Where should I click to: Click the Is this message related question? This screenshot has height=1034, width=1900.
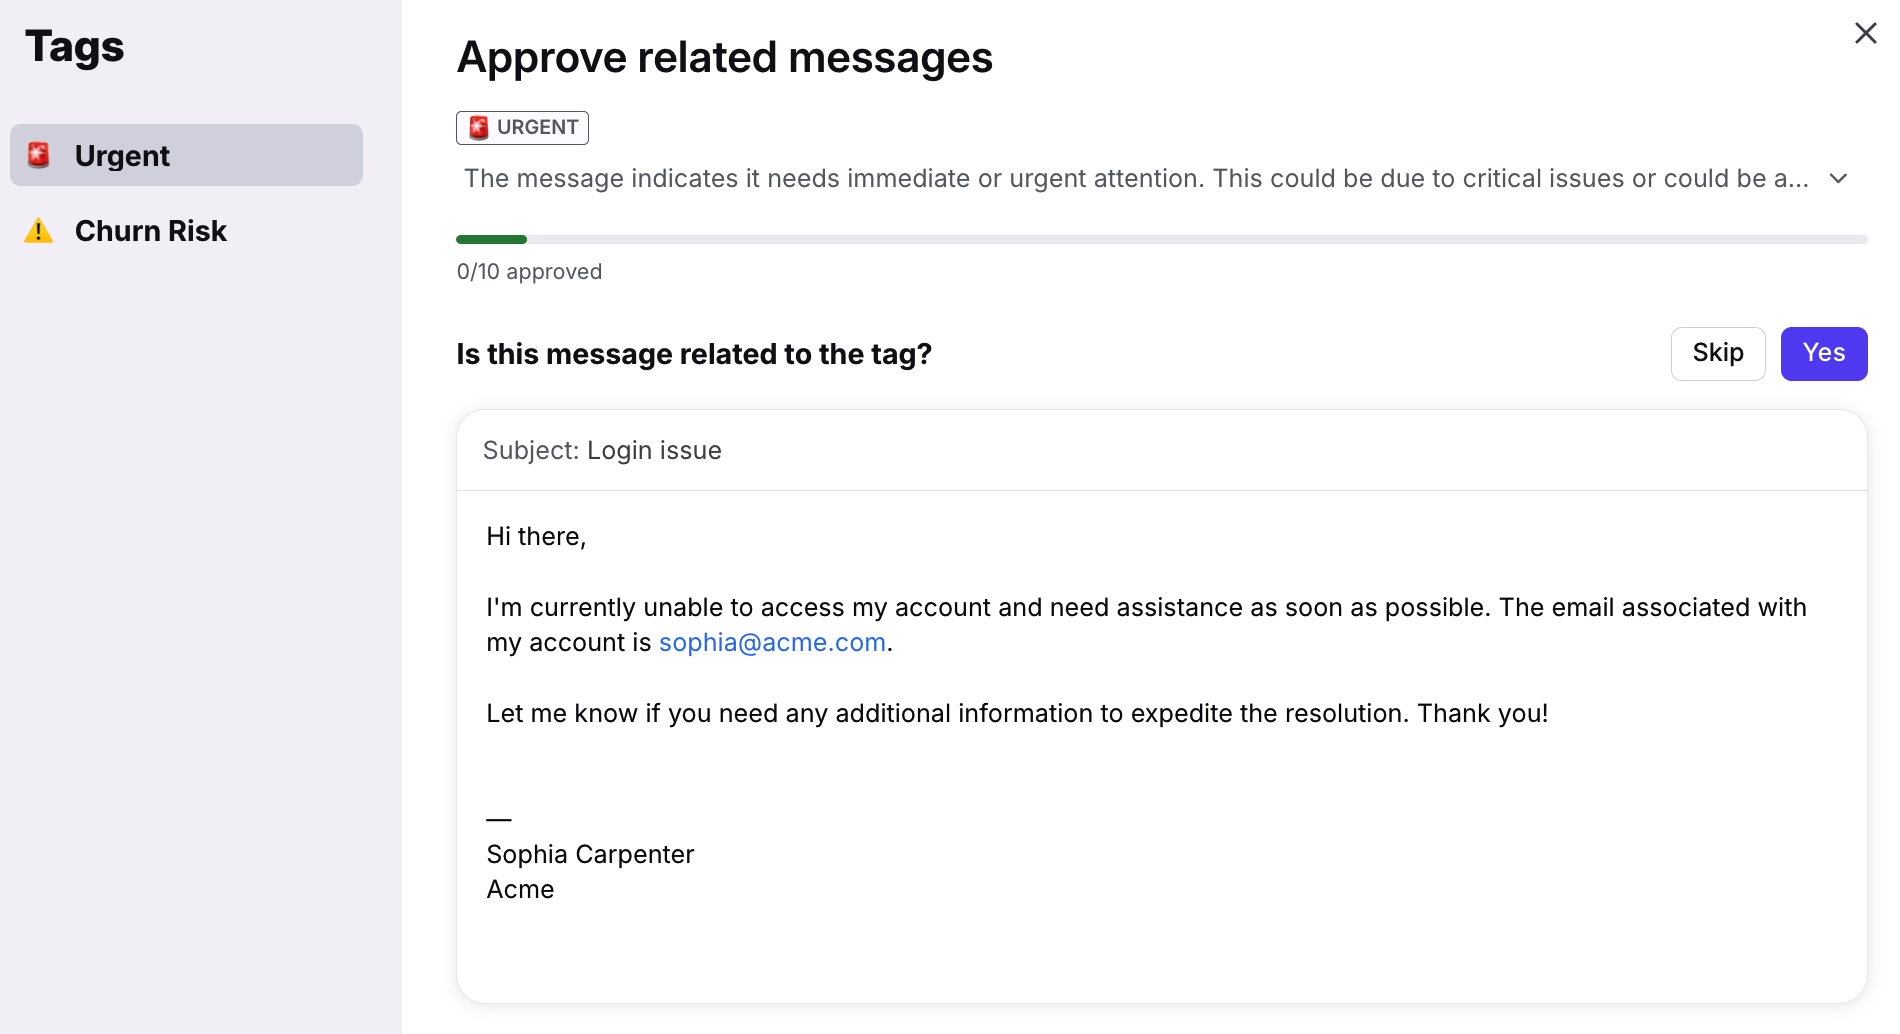point(694,354)
